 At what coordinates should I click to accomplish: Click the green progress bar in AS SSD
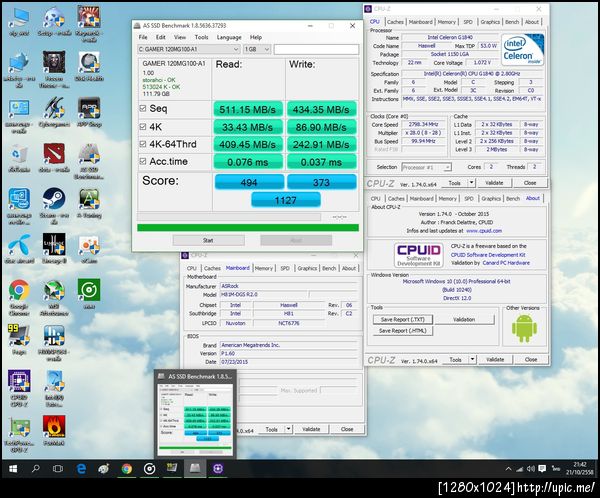(x=248, y=228)
